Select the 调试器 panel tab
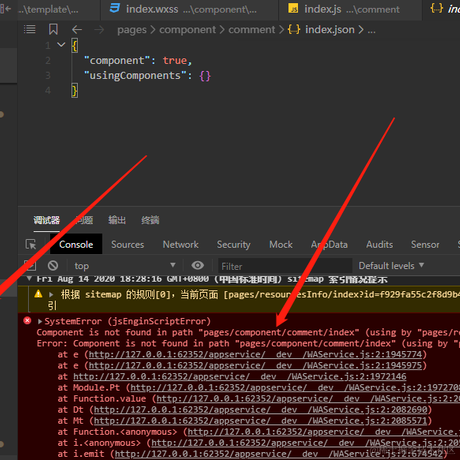The width and height of the screenshot is (460, 460). [x=46, y=220]
